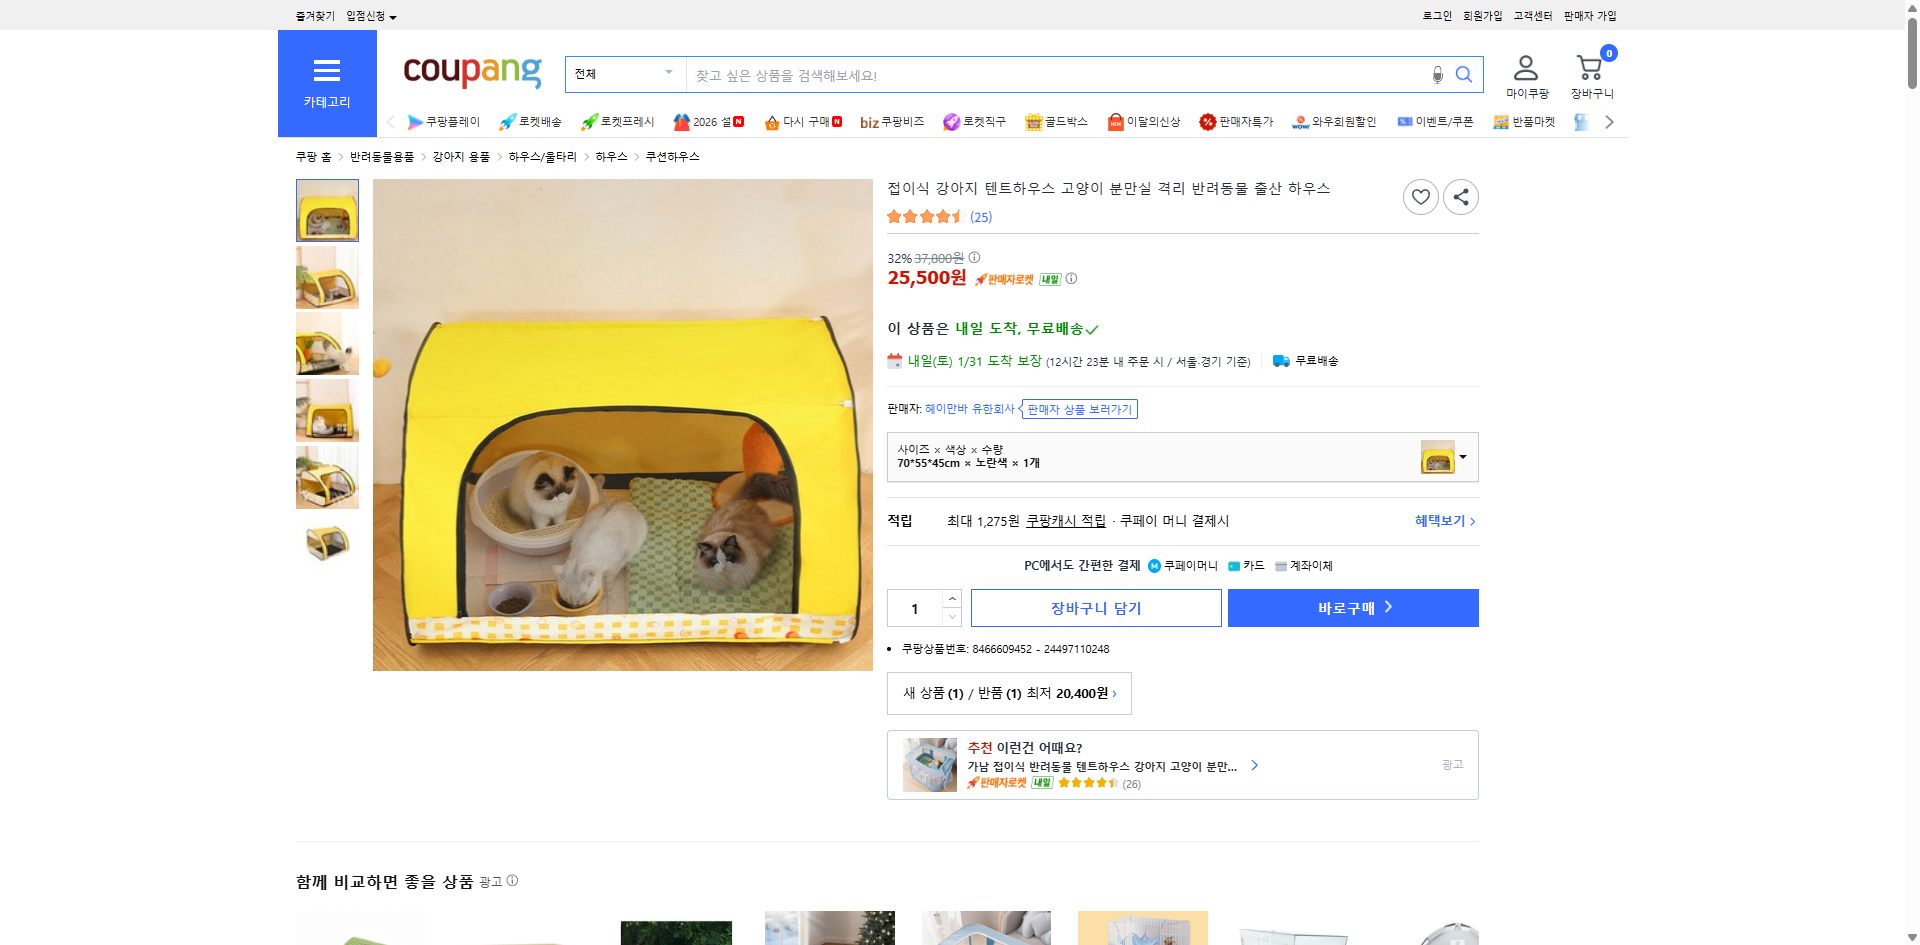Open the share button next to wishlist
Screen dimensions: 1920x945
[1460, 197]
